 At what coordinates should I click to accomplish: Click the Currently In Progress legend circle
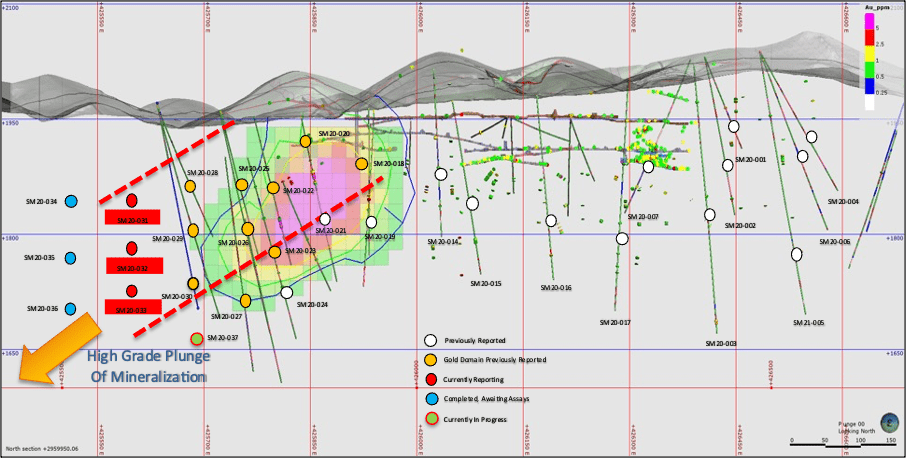click(x=431, y=419)
